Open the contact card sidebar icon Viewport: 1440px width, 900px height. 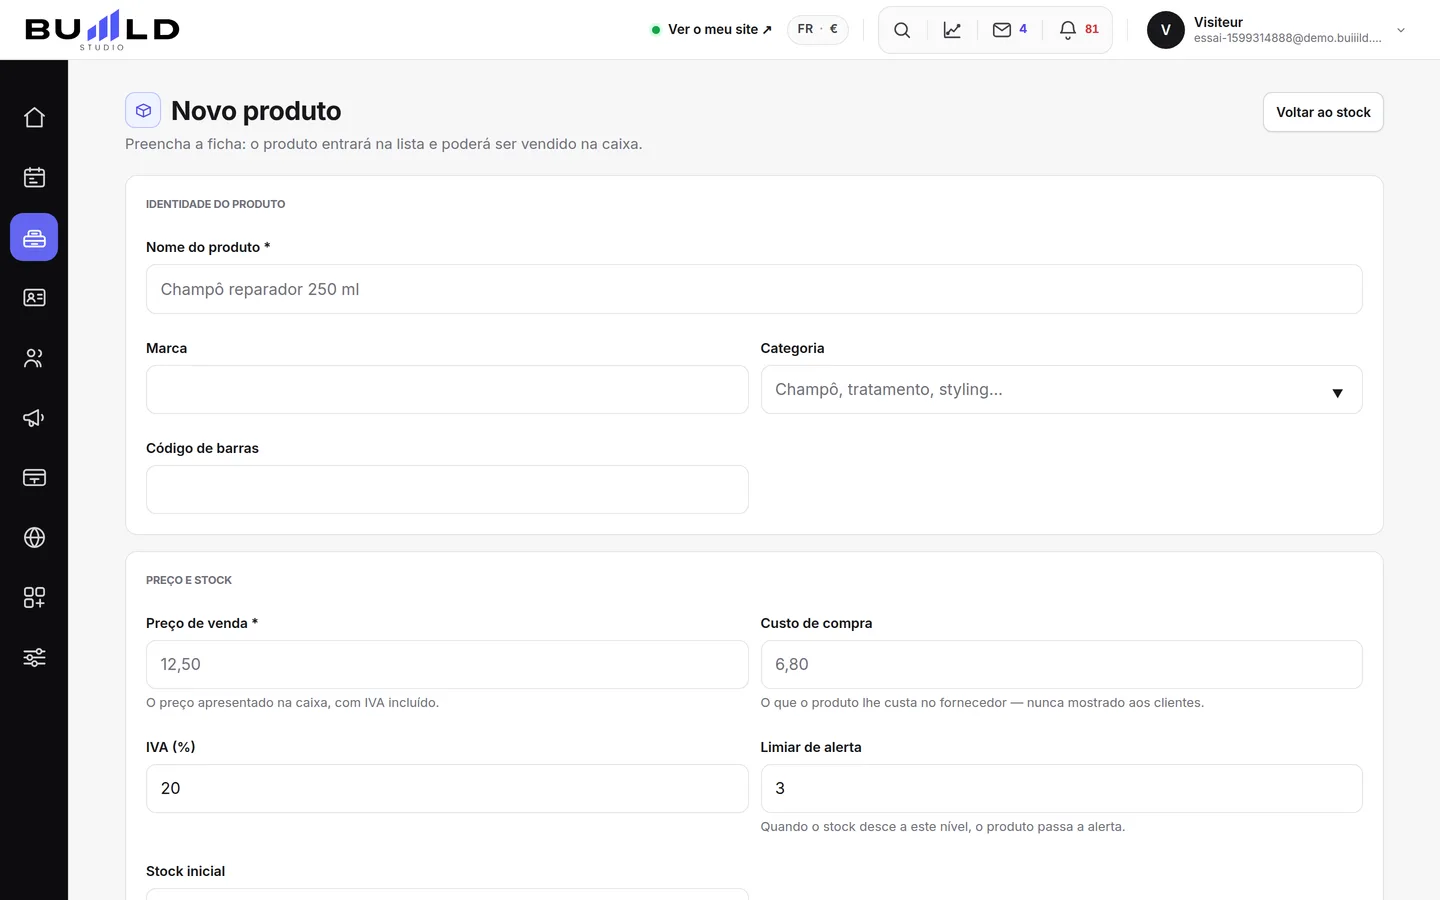(x=34, y=297)
